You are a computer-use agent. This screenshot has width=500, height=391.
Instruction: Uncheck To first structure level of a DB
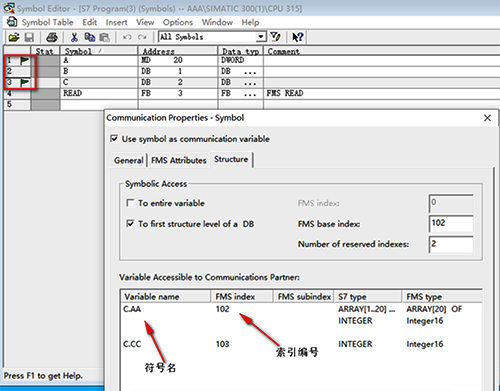130,224
